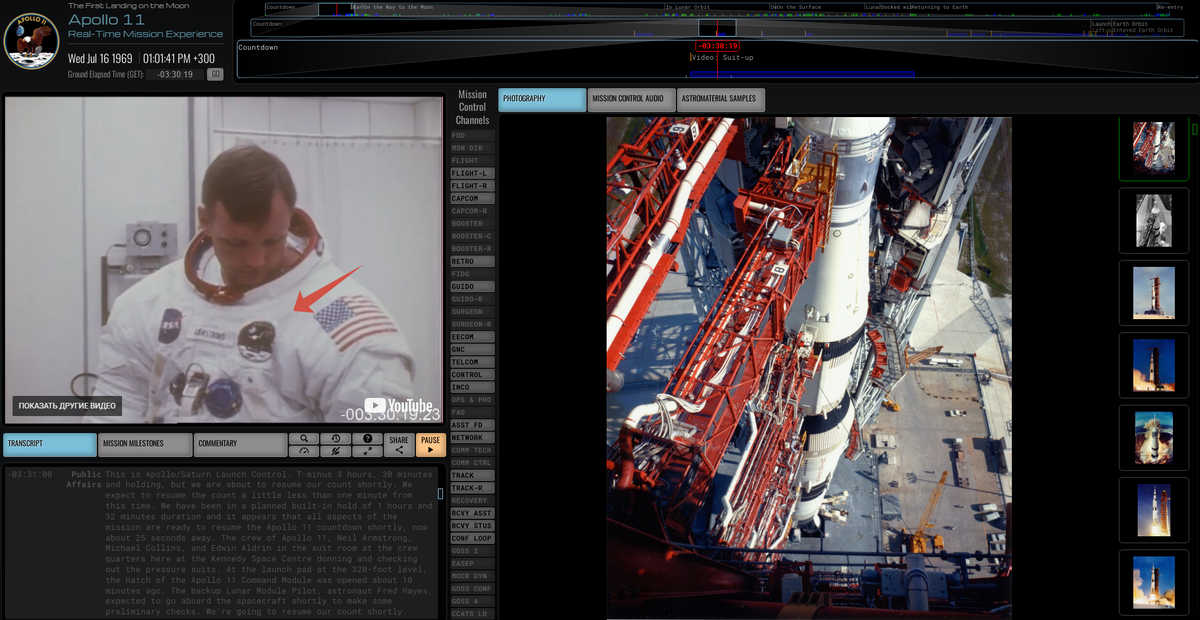The image size is (1200, 620).
Task: Open the Mission Control Audio tab
Action: tap(631, 99)
